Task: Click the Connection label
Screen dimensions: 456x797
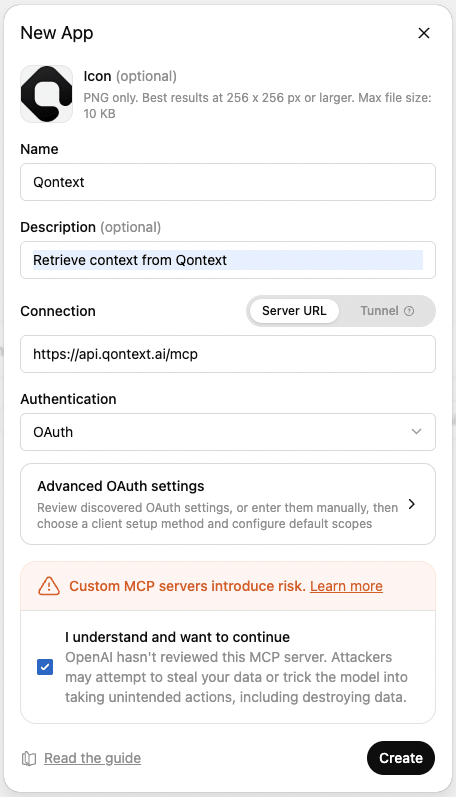Action: pos(58,311)
